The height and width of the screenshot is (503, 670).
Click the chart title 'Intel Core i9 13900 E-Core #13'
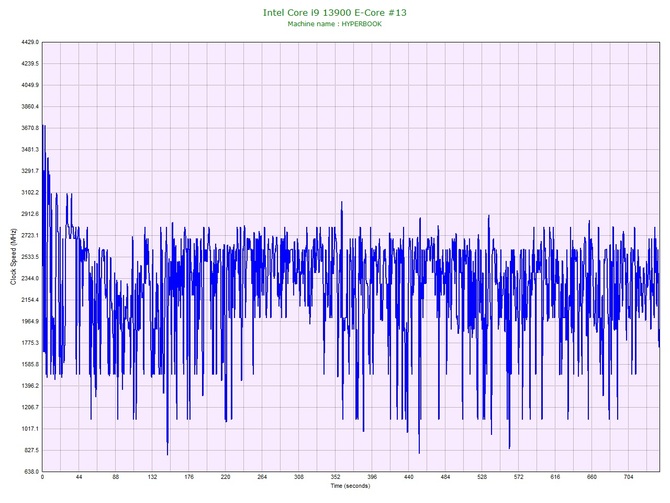(x=335, y=12)
